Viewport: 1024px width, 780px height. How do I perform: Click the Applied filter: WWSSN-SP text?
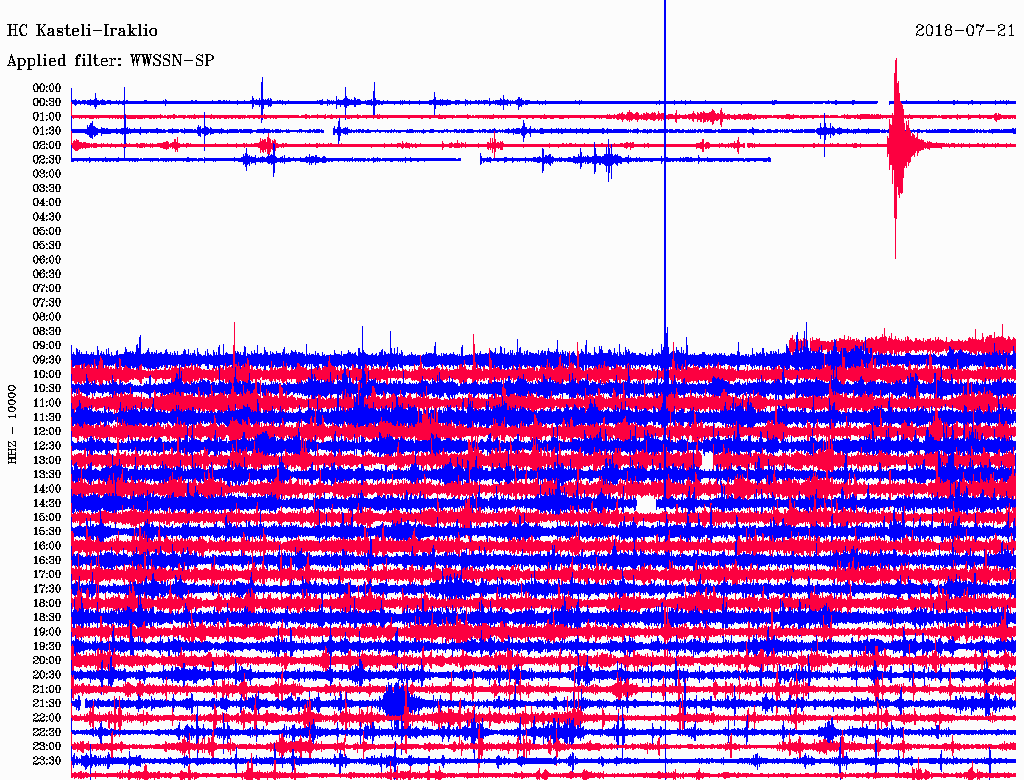[x=110, y=60]
